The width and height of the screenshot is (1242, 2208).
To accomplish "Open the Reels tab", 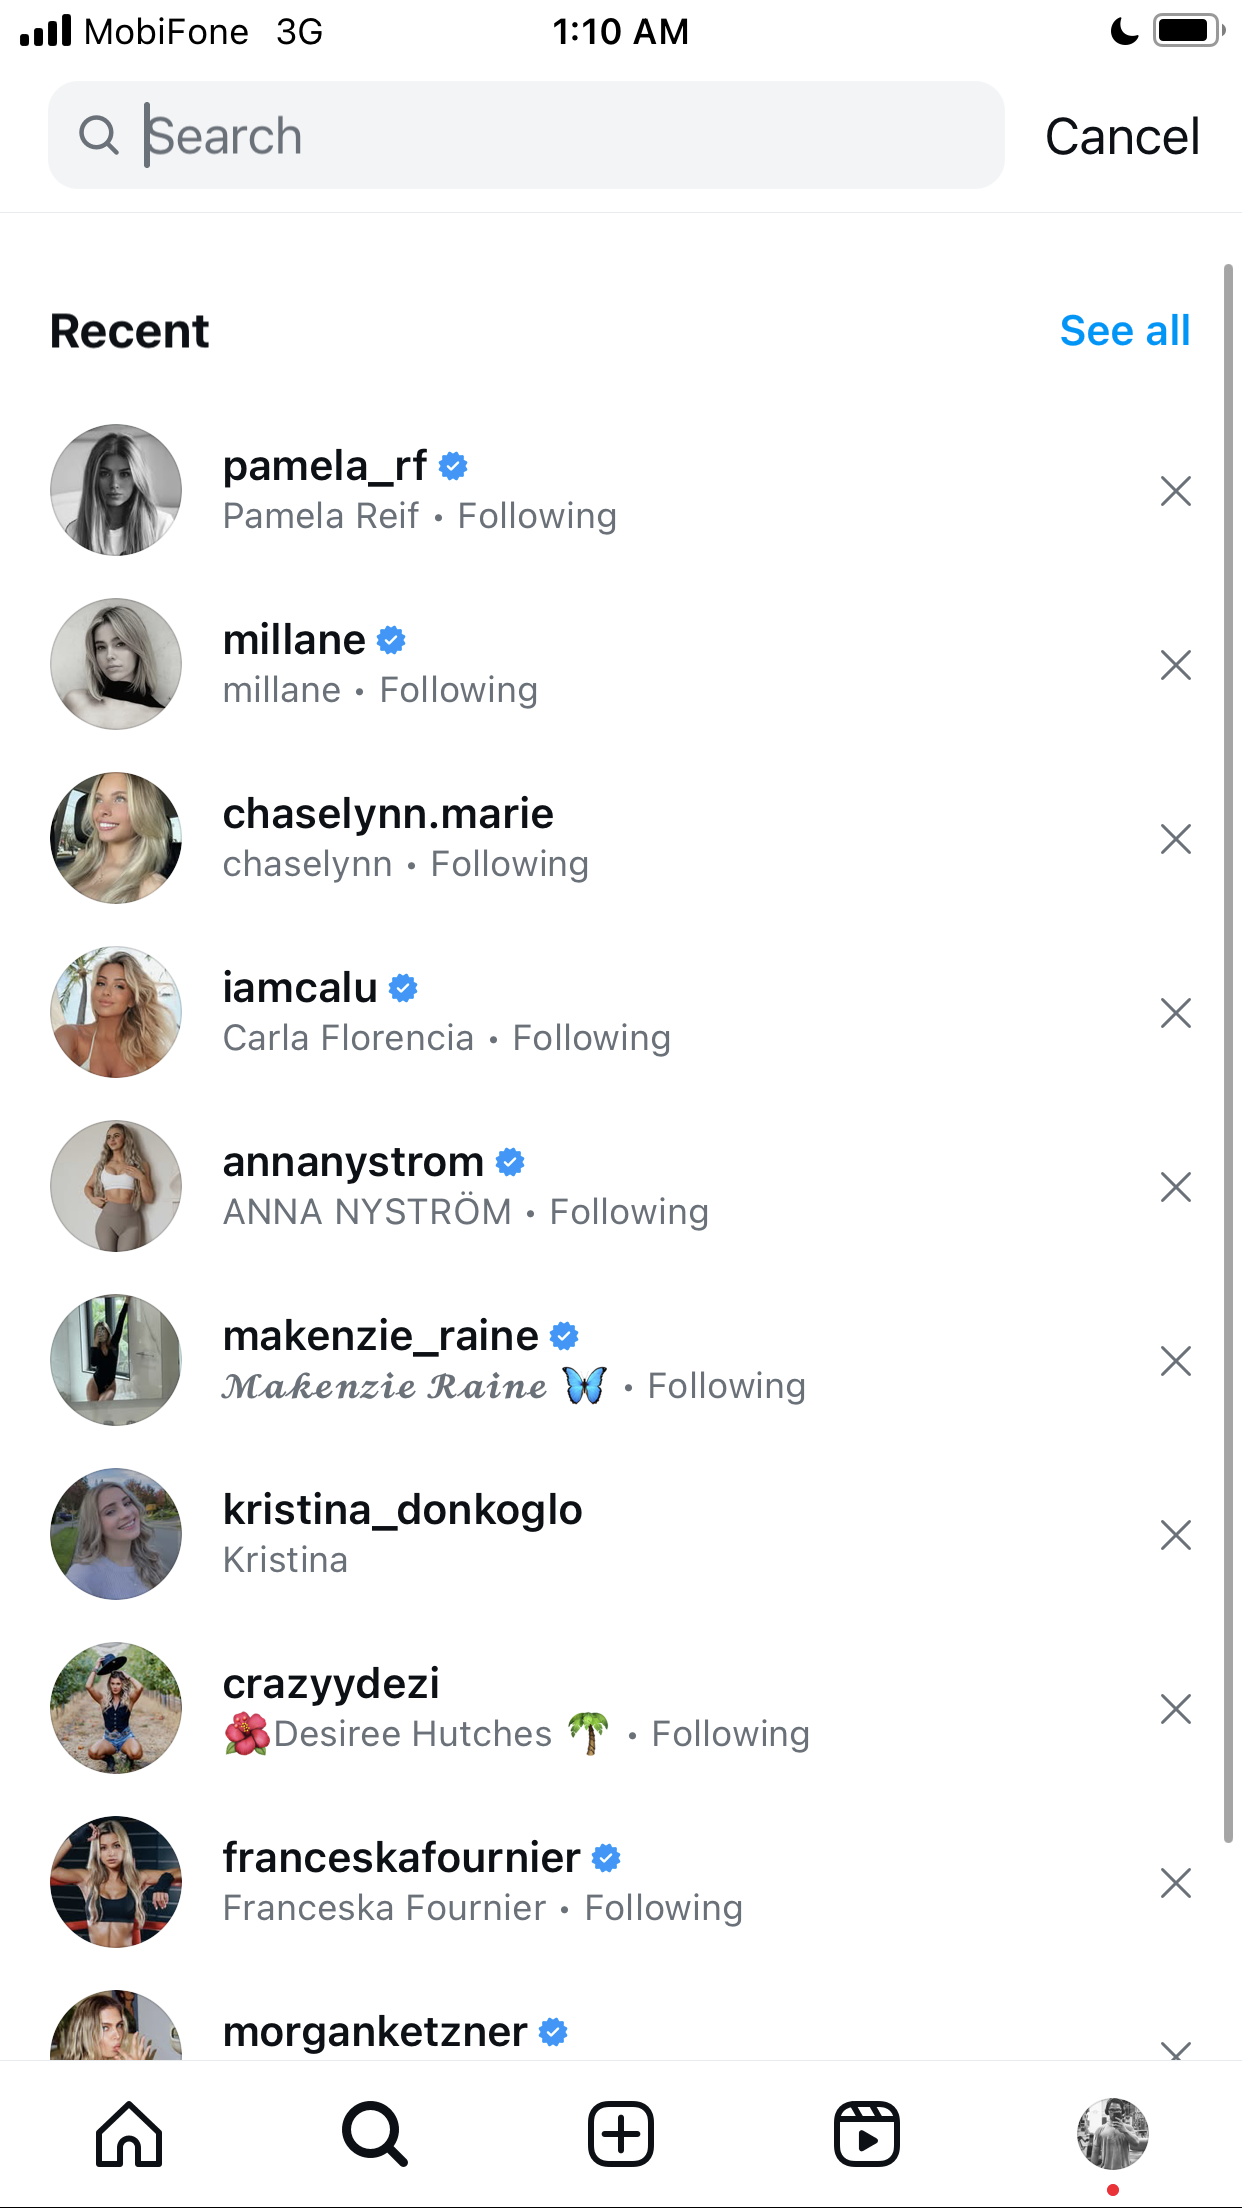I will click(867, 2134).
